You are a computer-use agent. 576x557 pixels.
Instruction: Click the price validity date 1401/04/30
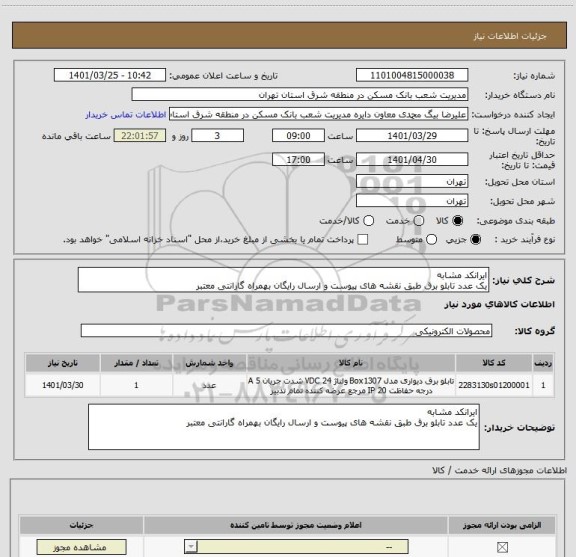(412, 160)
